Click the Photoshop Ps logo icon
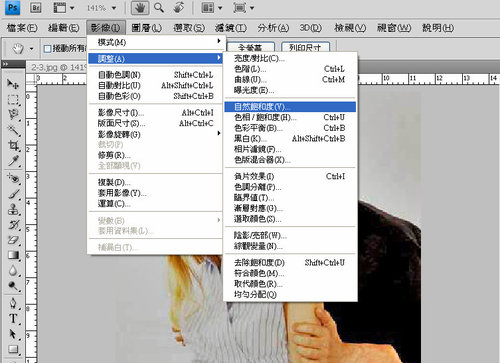Screen dimensions: 500x363 click(x=13, y=8)
